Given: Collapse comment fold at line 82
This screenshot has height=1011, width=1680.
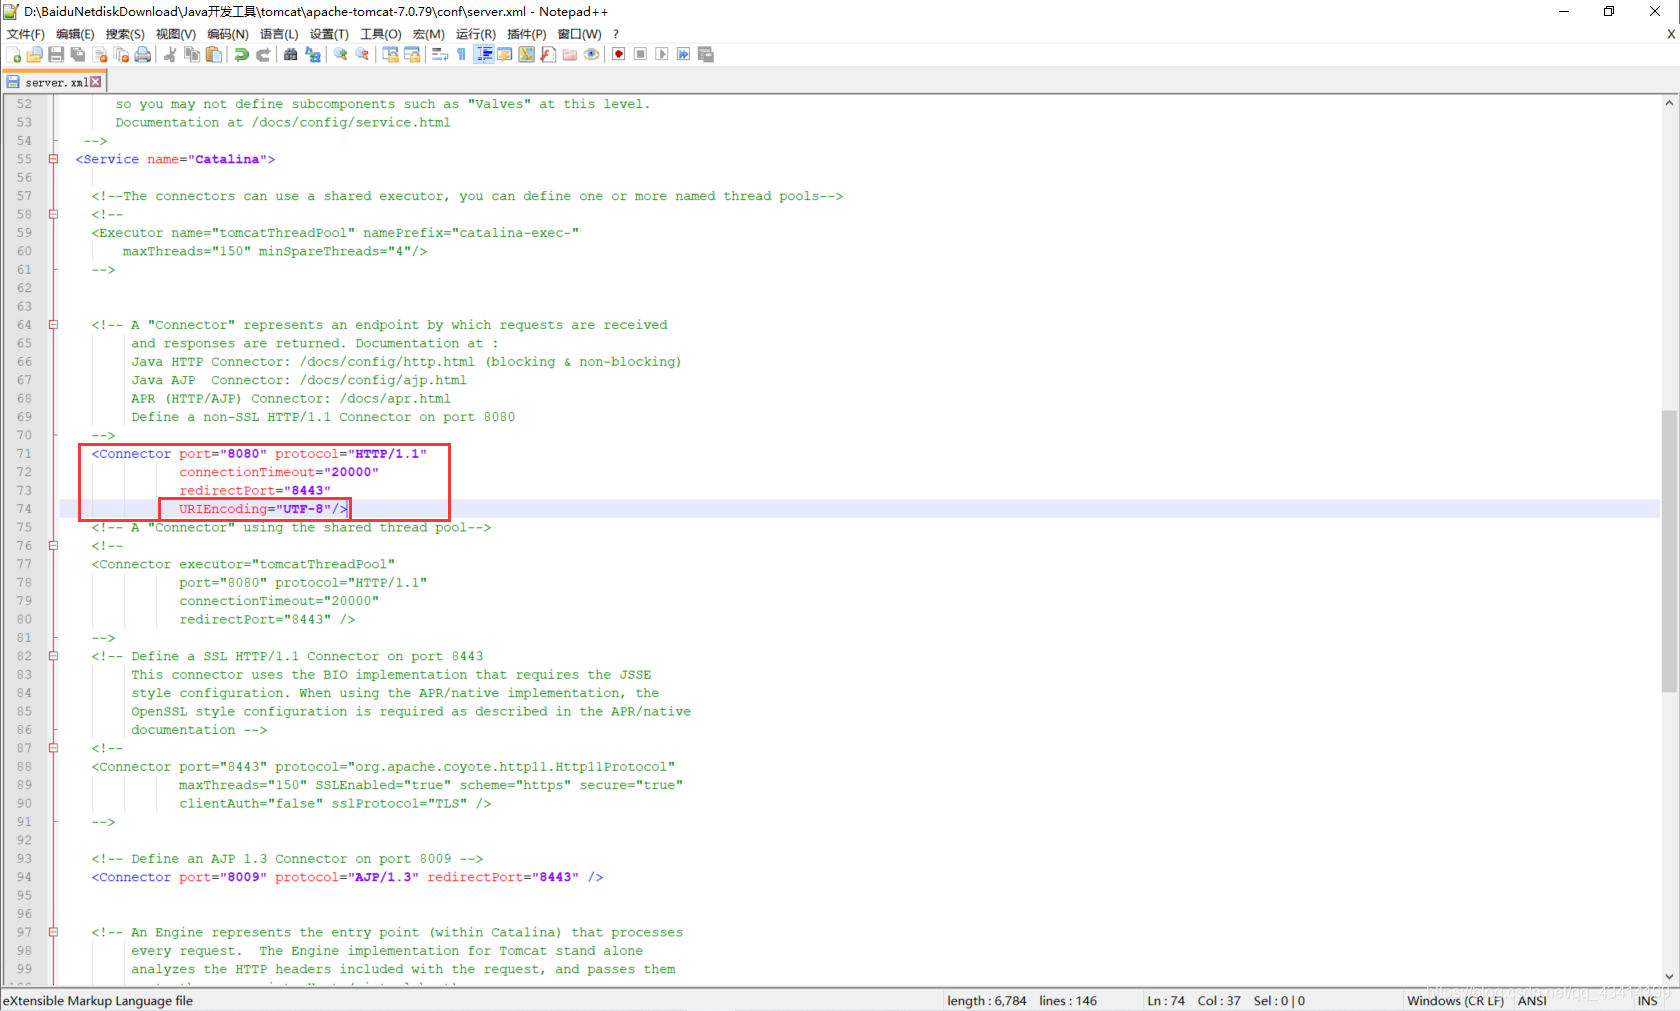Looking at the screenshot, I should click(x=54, y=656).
